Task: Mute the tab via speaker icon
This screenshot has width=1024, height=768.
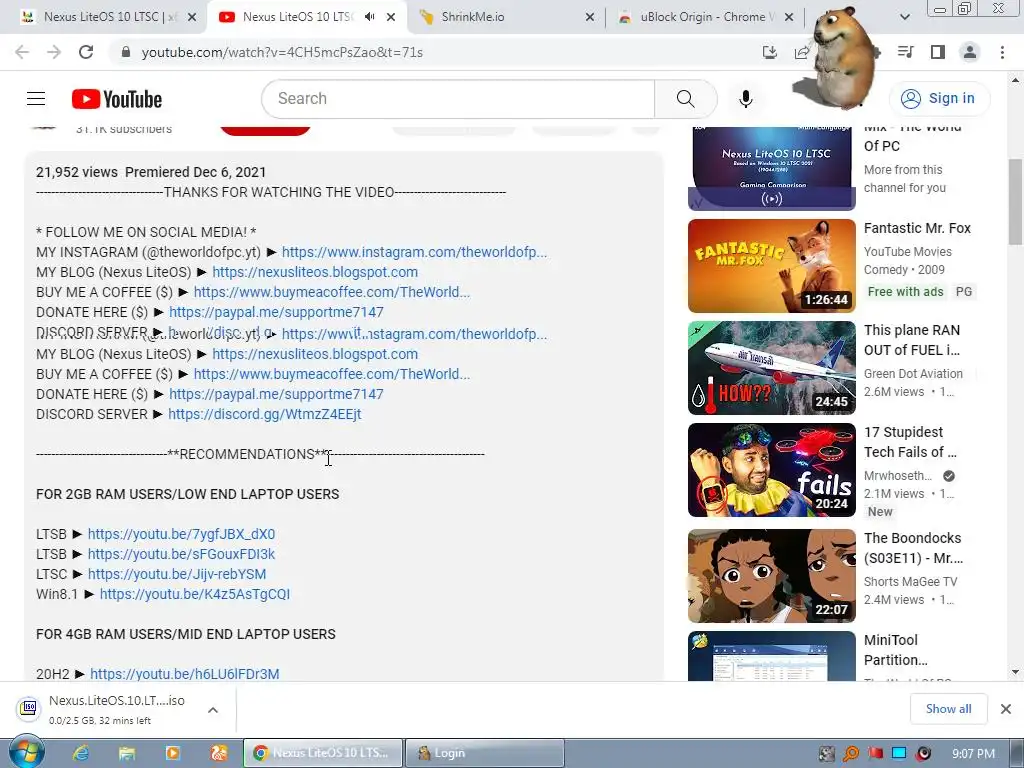Action: pyautogui.click(x=370, y=17)
